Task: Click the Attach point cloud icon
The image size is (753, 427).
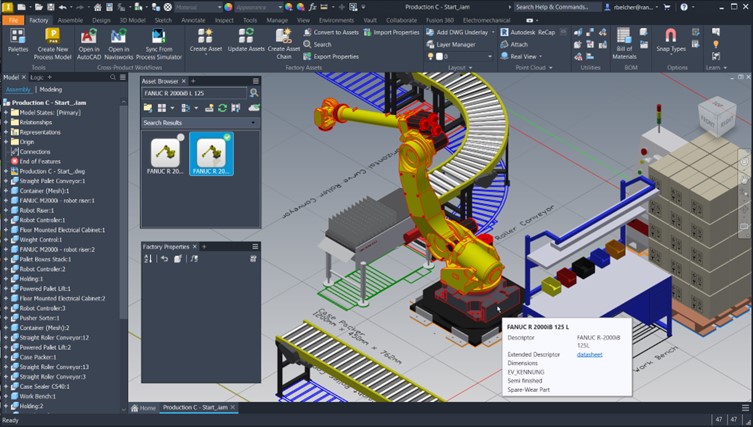Action: [x=504, y=44]
